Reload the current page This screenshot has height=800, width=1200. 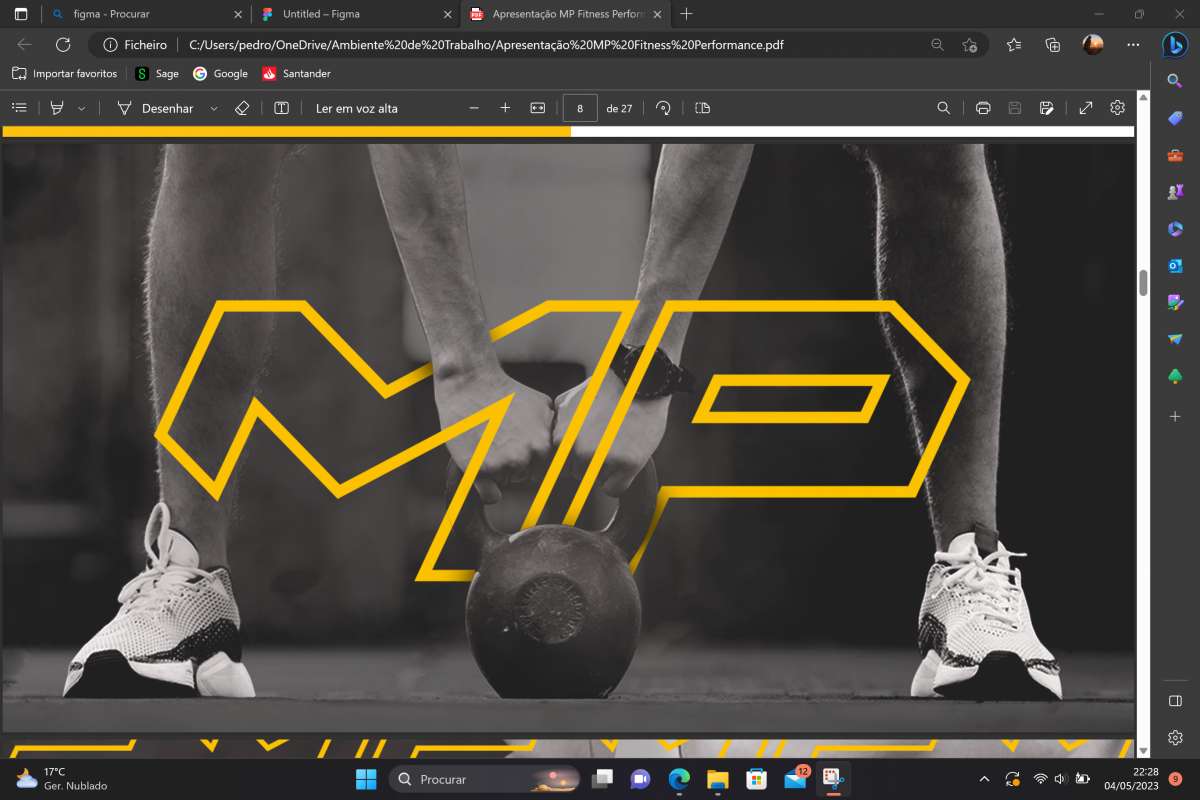[x=63, y=44]
